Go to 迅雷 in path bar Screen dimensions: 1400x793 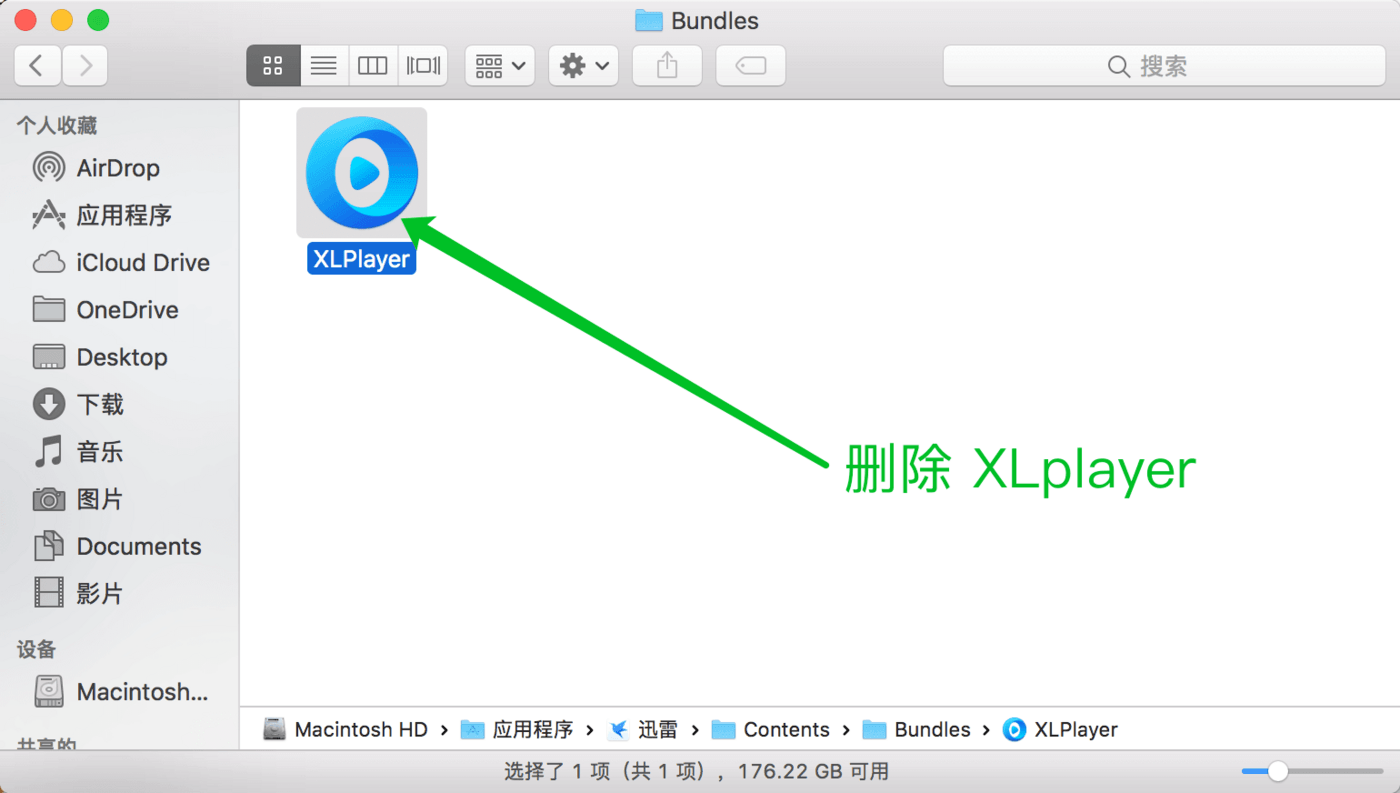tap(643, 730)
